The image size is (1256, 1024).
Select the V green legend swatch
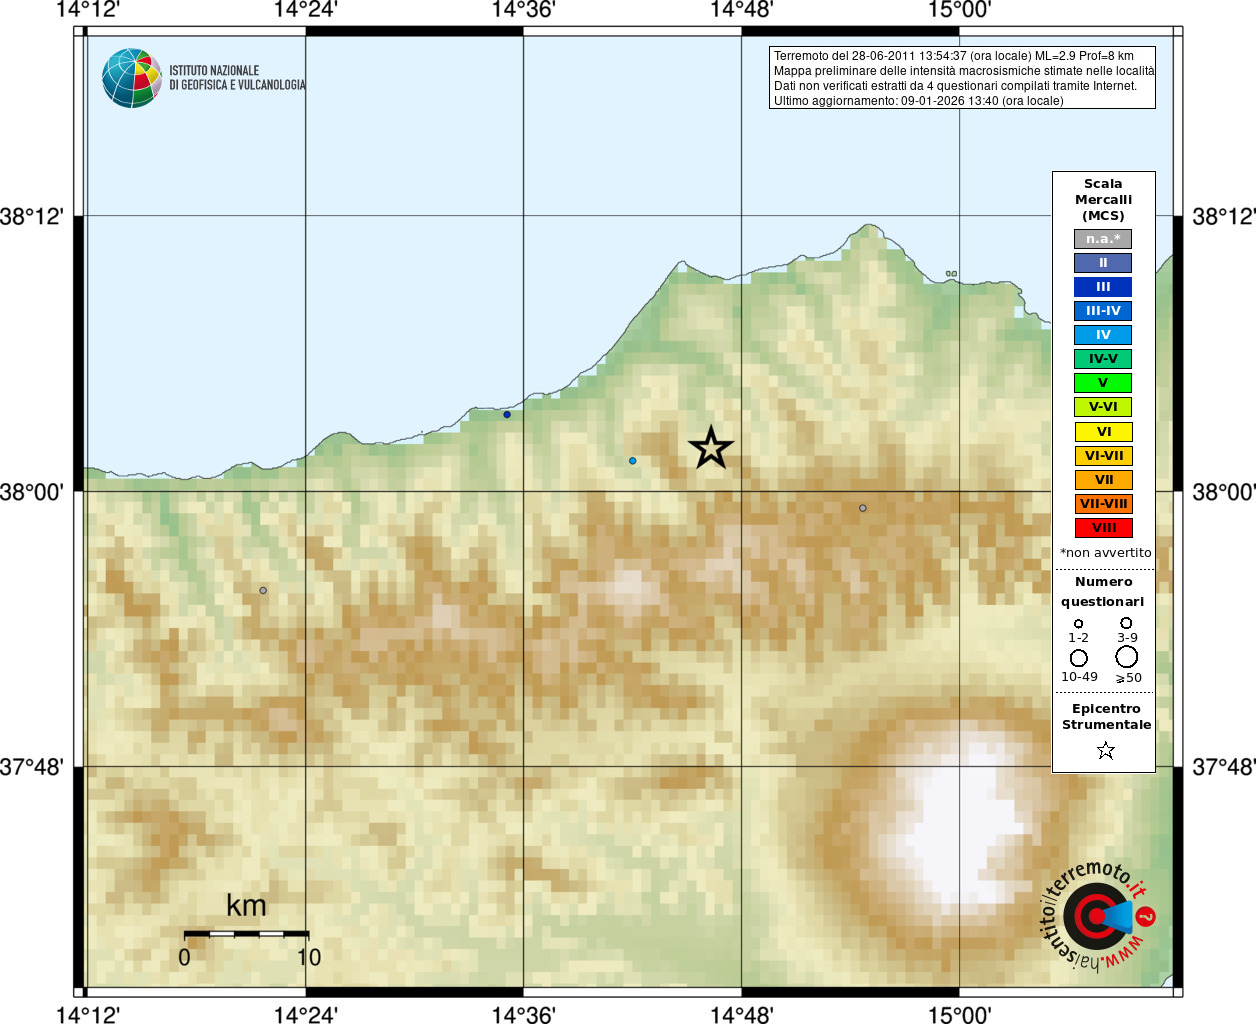[1103, 383]
